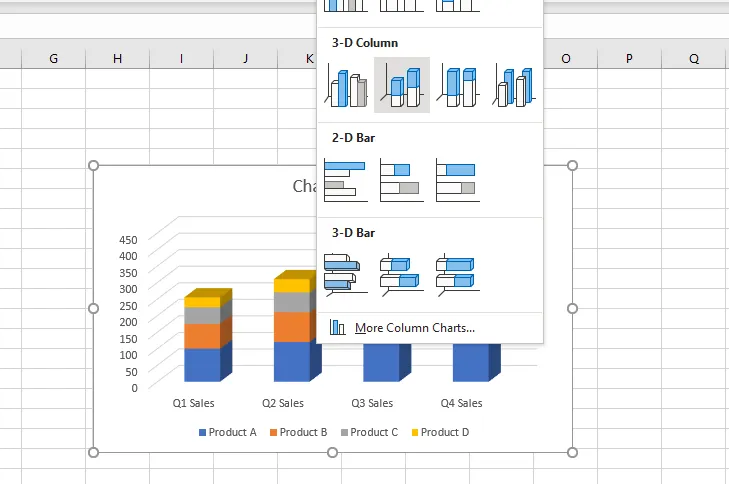Select the 3-D Clustered Bar chart icon
This screenshot has height=484, width=729.
point(346,273)
